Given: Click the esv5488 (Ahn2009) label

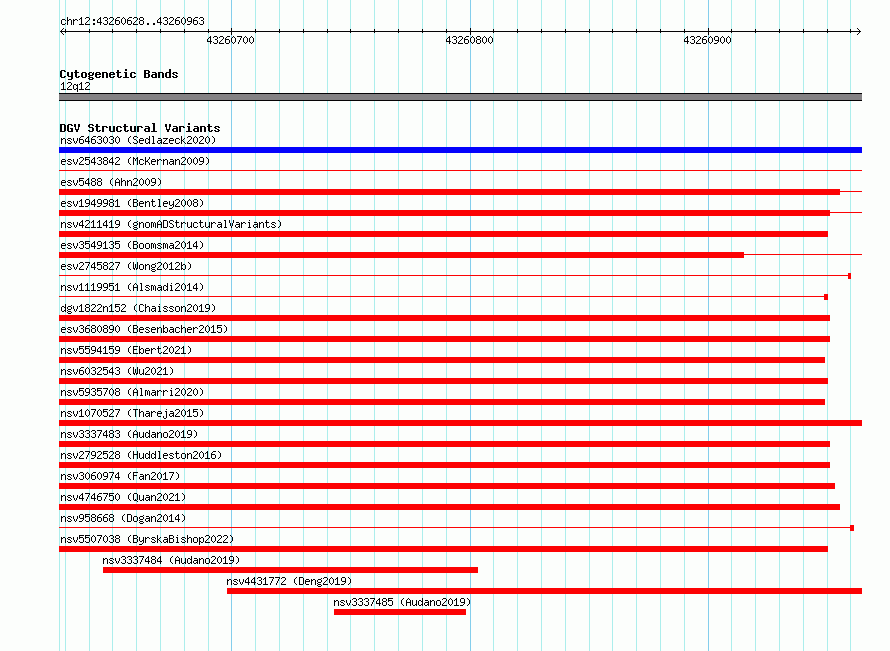Looking at the screenshot, I should tap(111, 182).
